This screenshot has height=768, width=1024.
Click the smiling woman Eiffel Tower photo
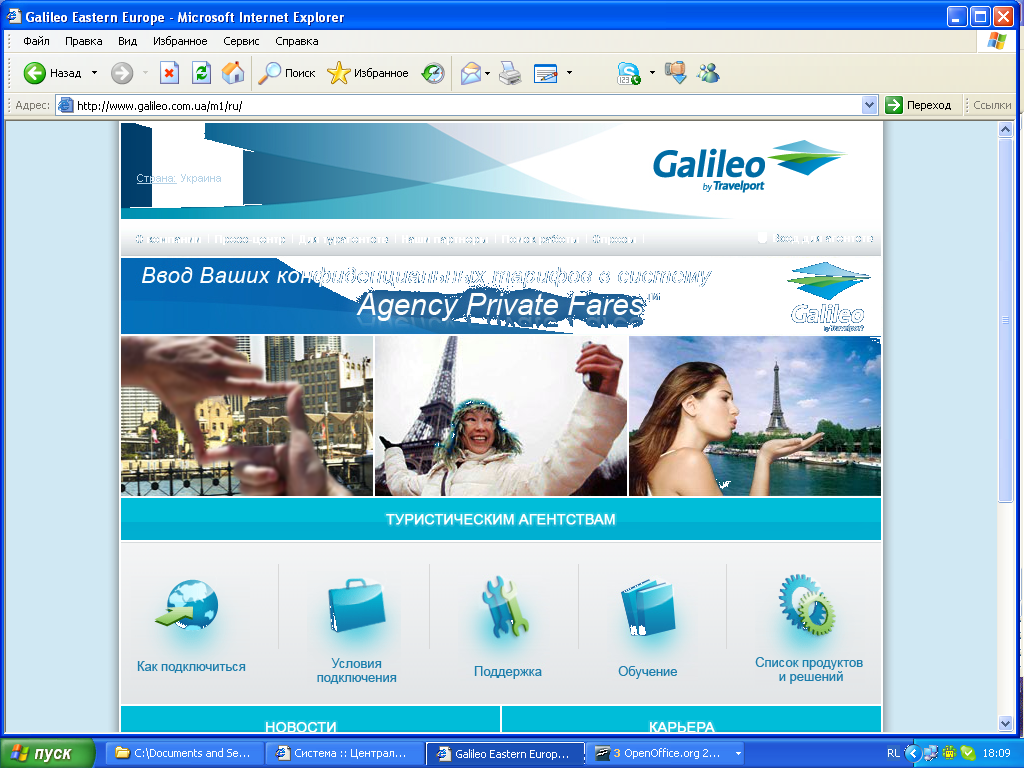pos(501,416)
